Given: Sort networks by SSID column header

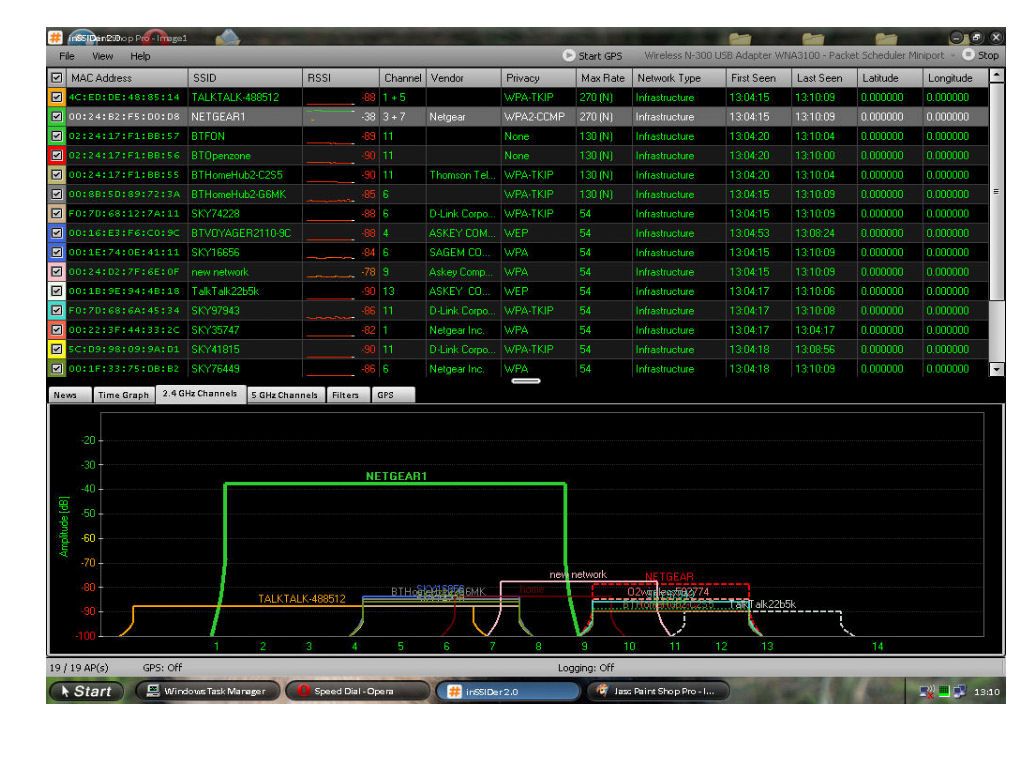Looking at the screenshot, I should (245, 78).
